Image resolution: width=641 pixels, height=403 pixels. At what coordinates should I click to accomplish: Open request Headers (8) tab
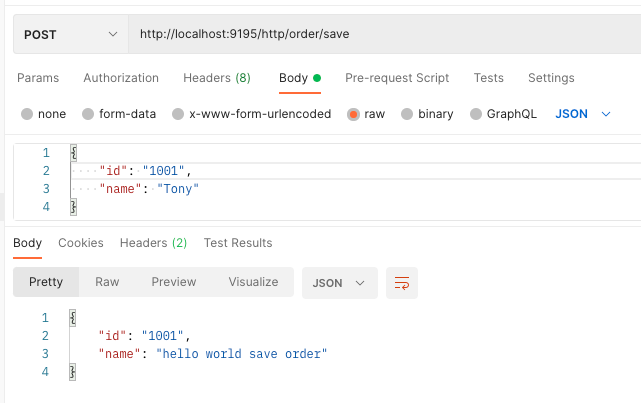[216, 78]
